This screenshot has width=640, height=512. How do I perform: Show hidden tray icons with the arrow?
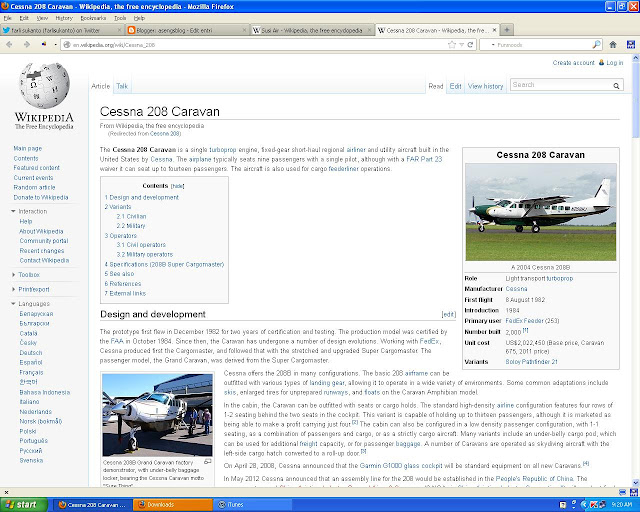pyautogui.click(x=583, y=505)
